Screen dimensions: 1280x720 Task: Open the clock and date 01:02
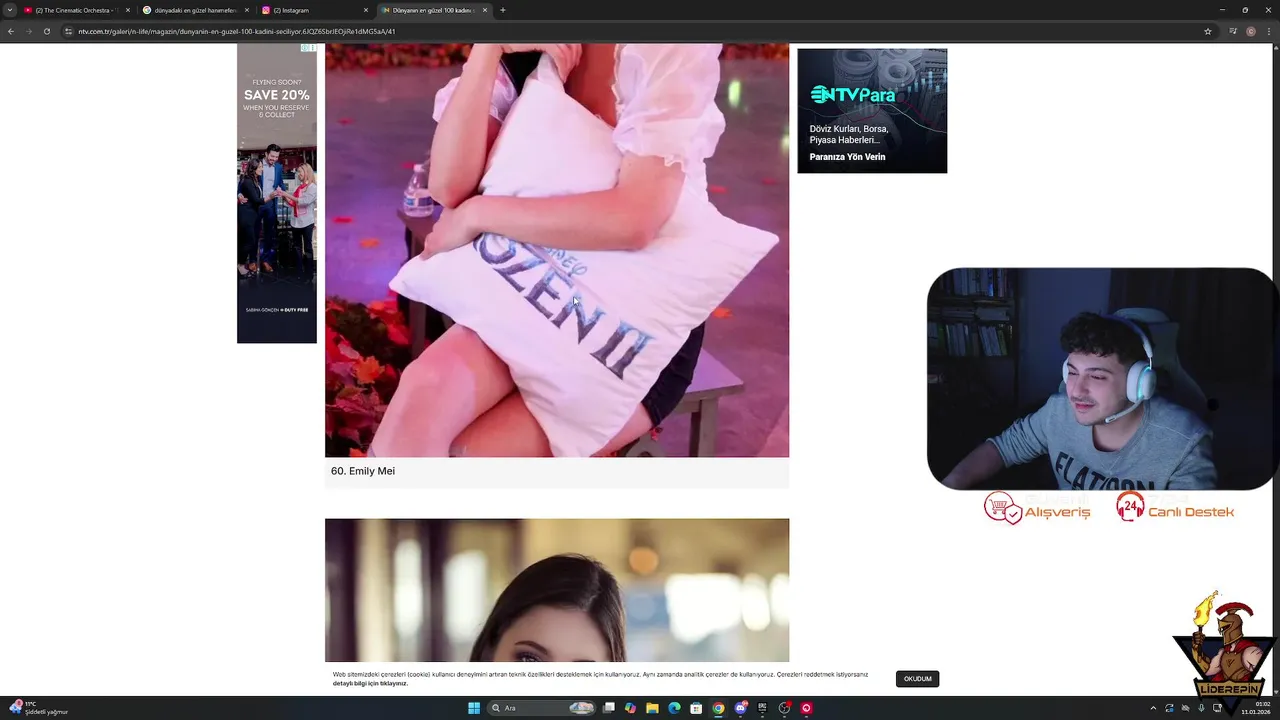coord(1256,708)
